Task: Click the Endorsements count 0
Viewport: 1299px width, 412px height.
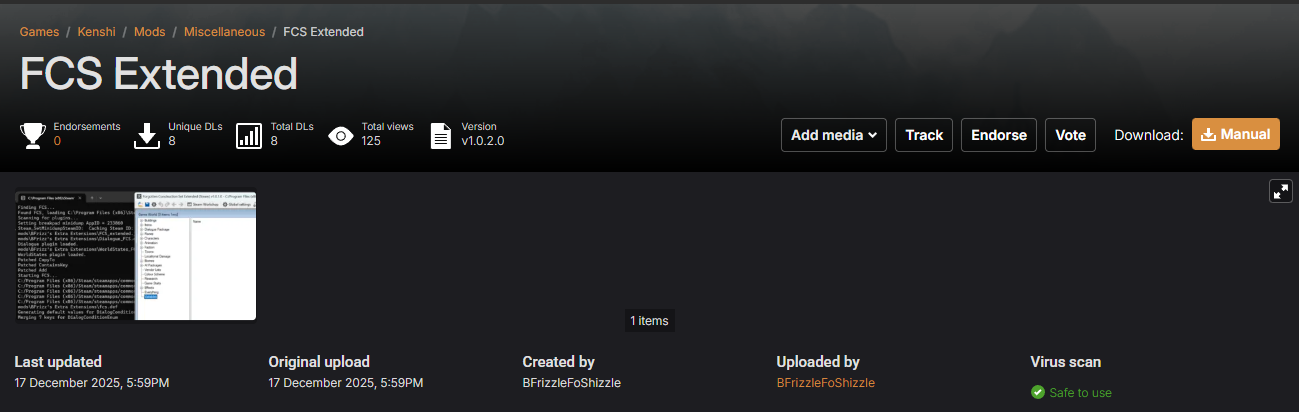Action: 57,141
